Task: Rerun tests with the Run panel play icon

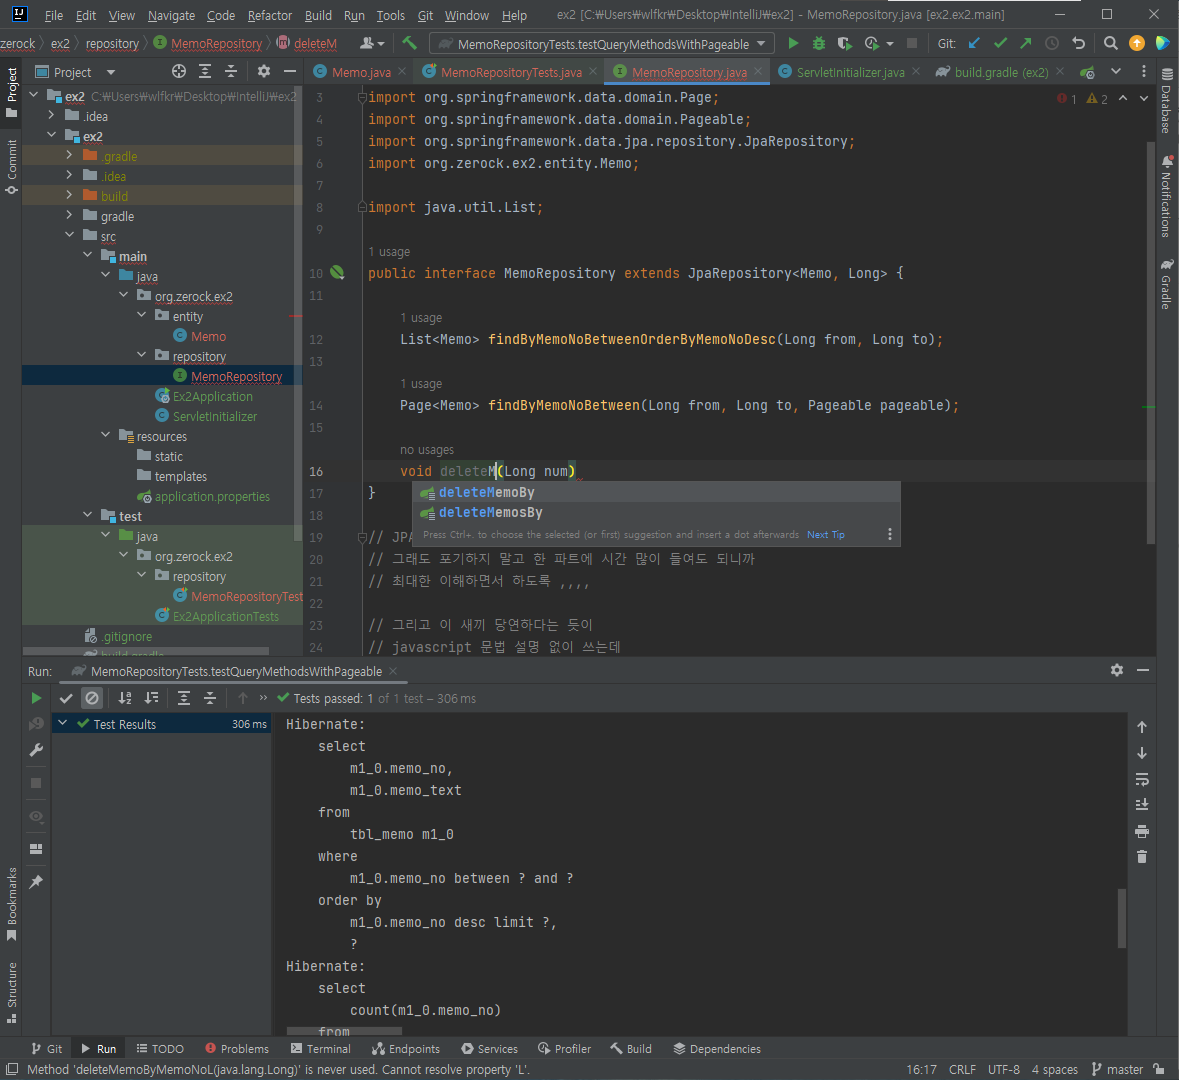Action: tap(35, 698)
